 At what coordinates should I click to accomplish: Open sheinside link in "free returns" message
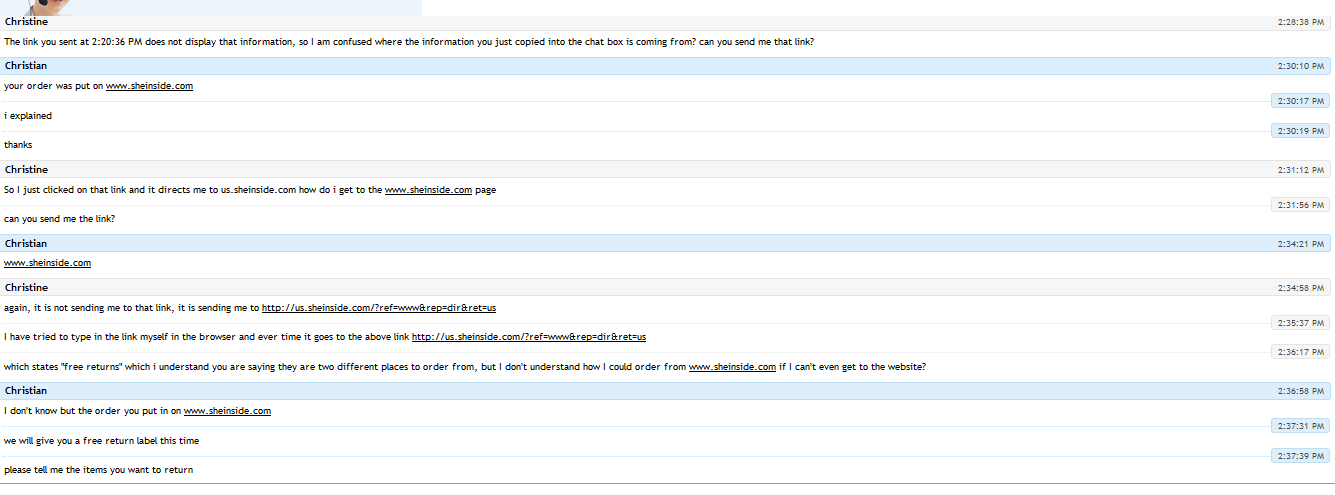click(x=732, y=367)
